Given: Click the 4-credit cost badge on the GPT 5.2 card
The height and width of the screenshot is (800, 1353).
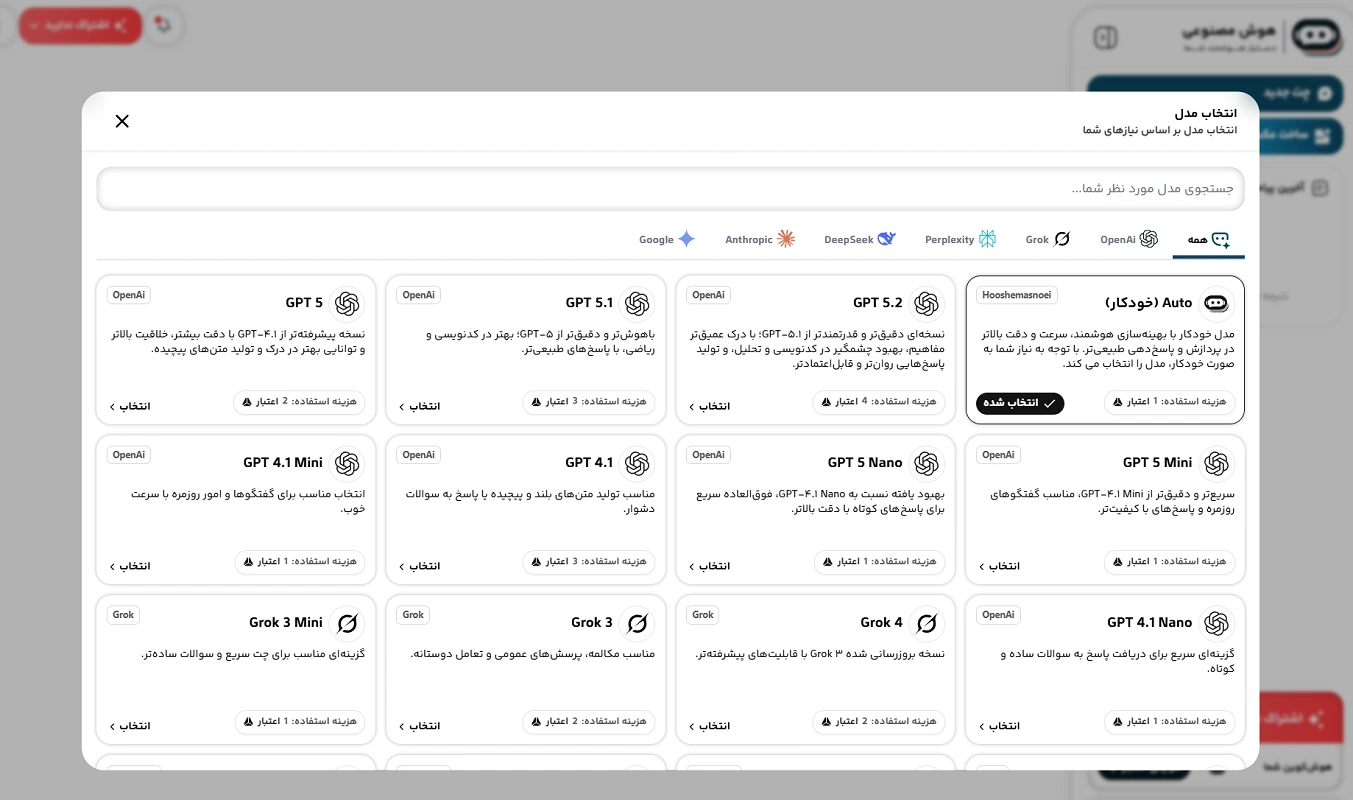Looking at the screenshot, I should (x=879, y=402).
